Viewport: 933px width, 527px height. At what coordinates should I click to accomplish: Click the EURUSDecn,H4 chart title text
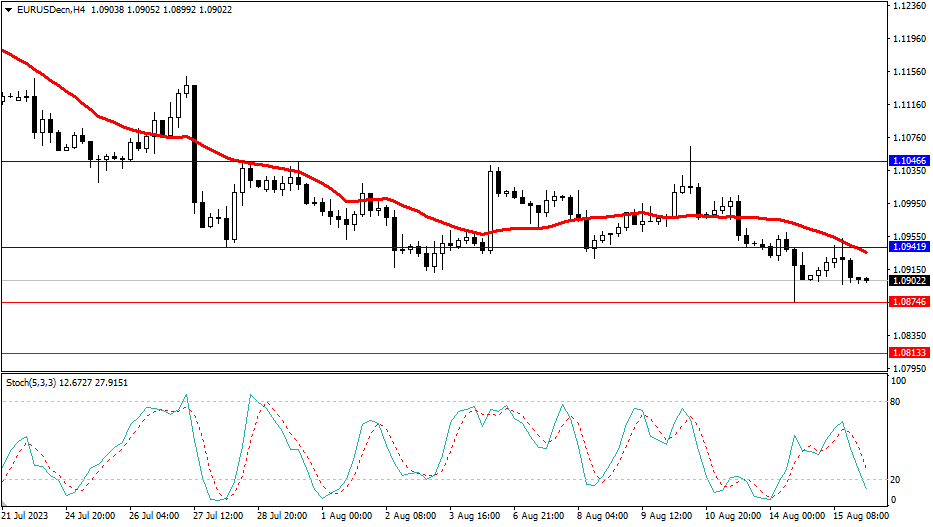pyautogui.click(x=44, y=8)
